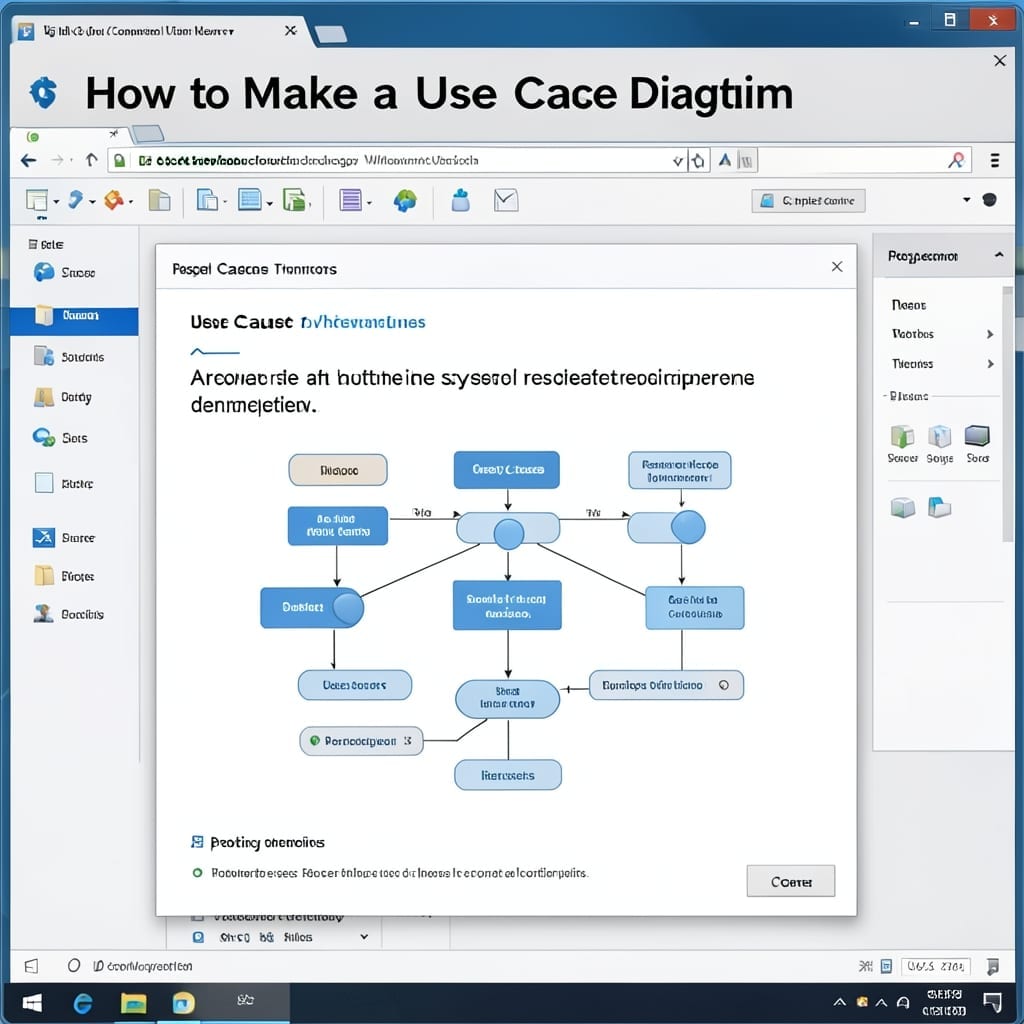Click the 'Iteroosehs' diagram node

point(508,775)
